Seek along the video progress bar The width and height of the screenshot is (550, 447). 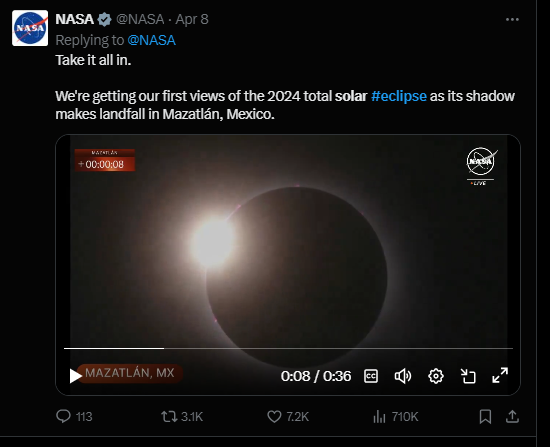(x=288, y=348)
